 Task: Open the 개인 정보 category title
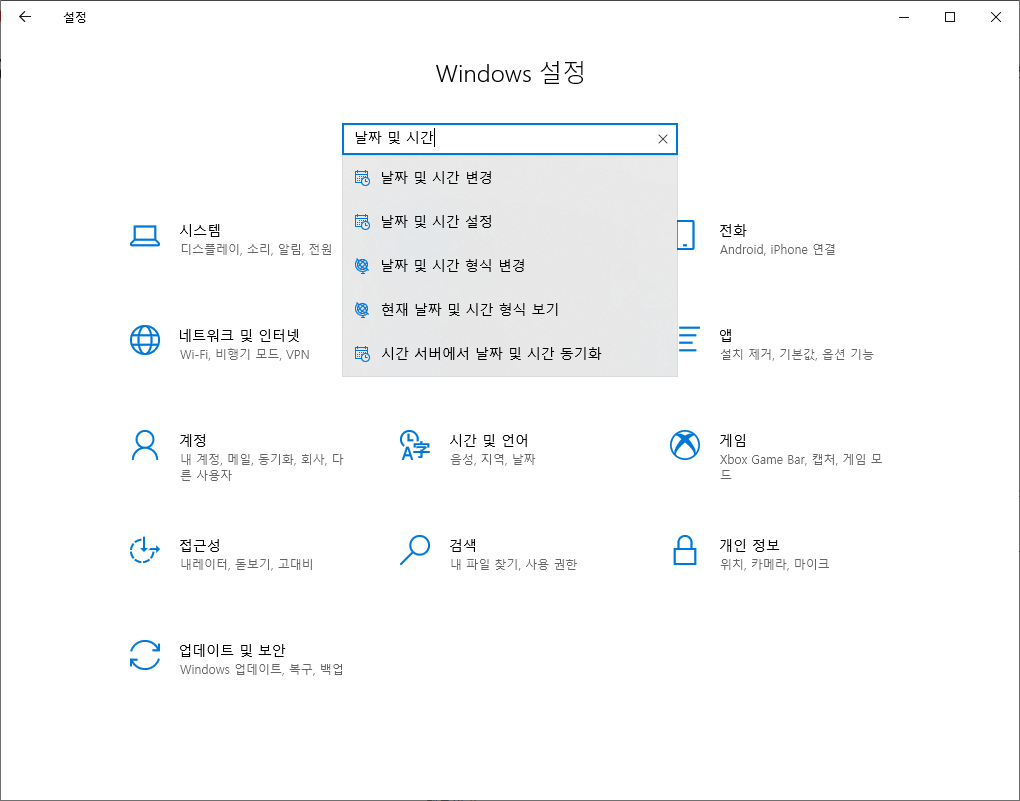pos(749,545)
